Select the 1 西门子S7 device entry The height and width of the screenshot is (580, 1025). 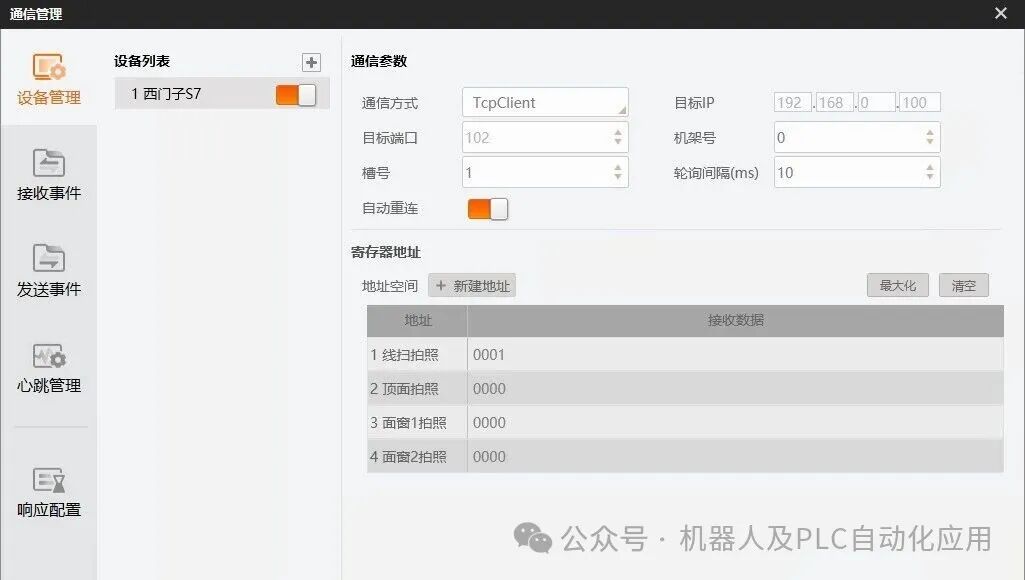click(x=222, y=94)
